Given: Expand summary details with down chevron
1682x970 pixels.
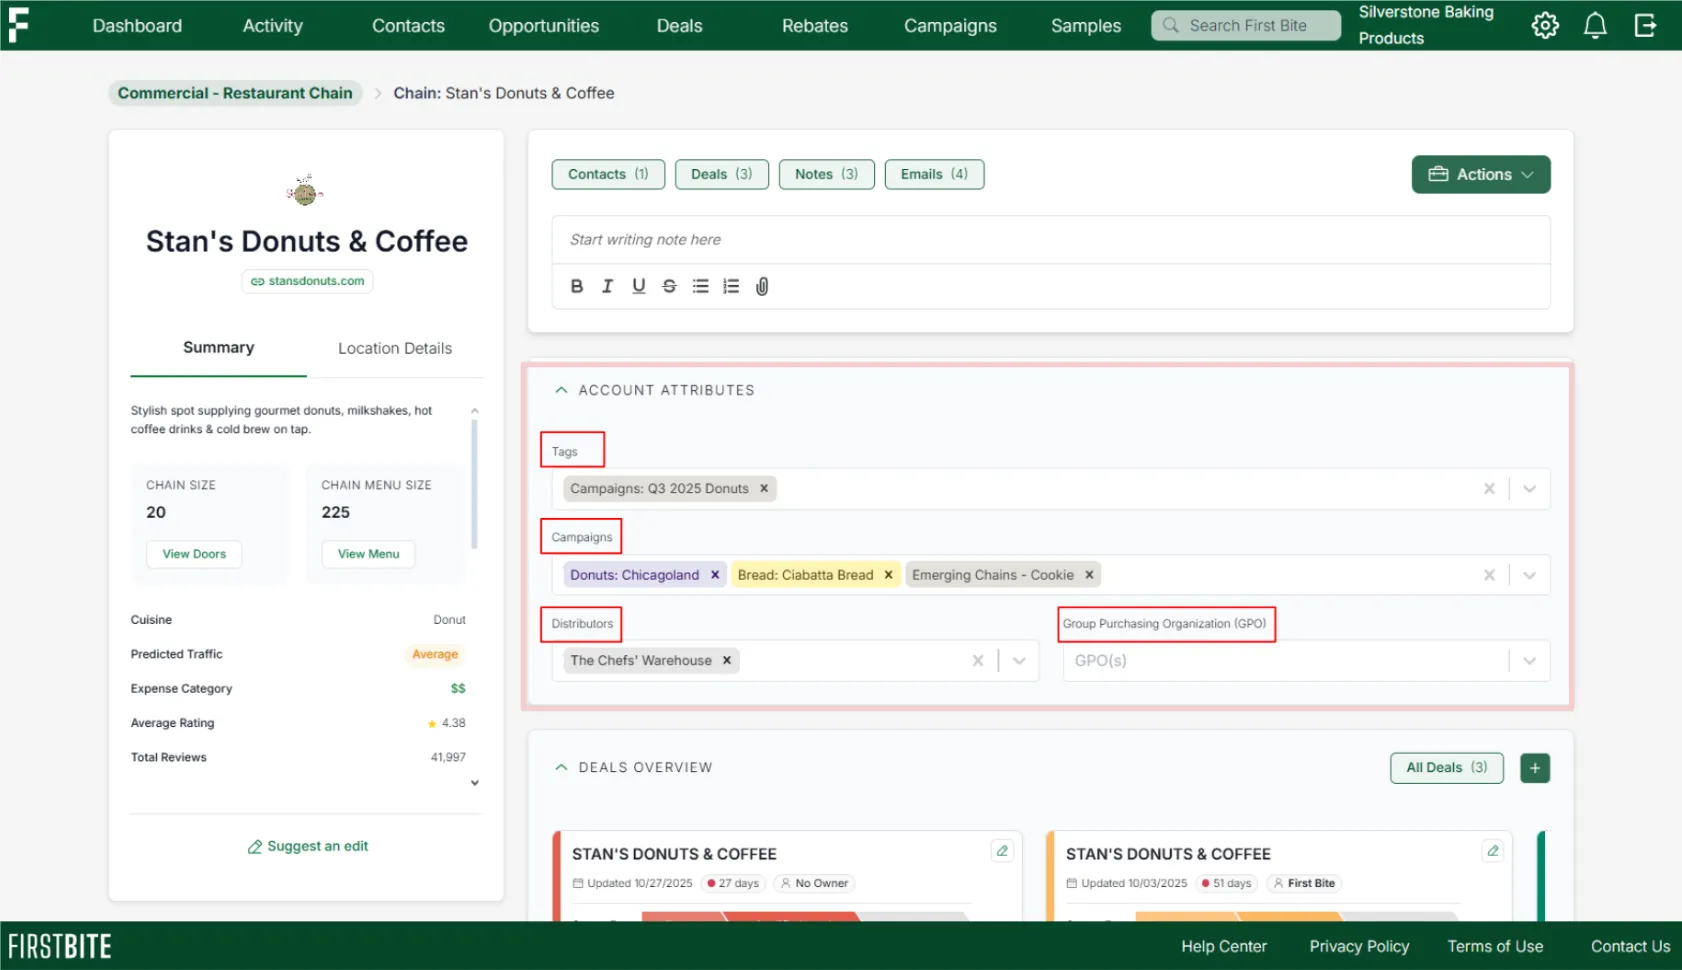Looking at the screenshot, I should 475,783.
